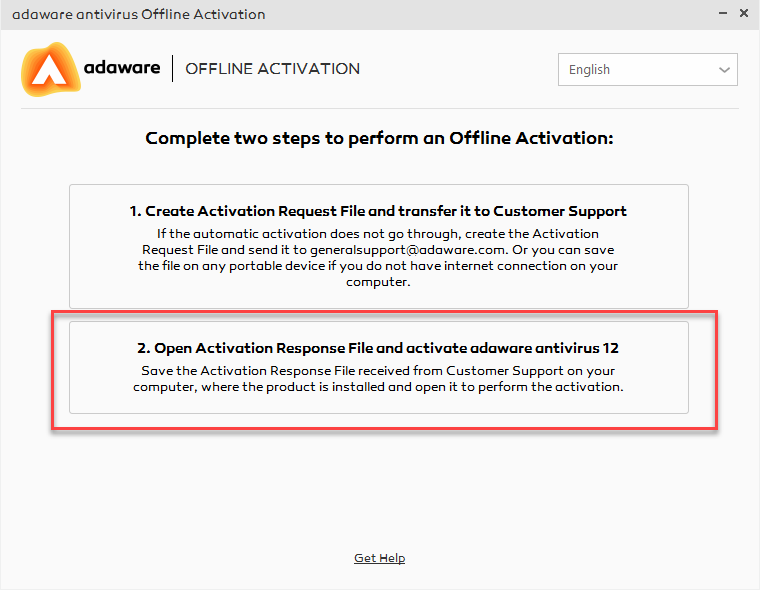Click the adaware flame logo icon
This screenshot has height=590, width=760.
point(50,69)
